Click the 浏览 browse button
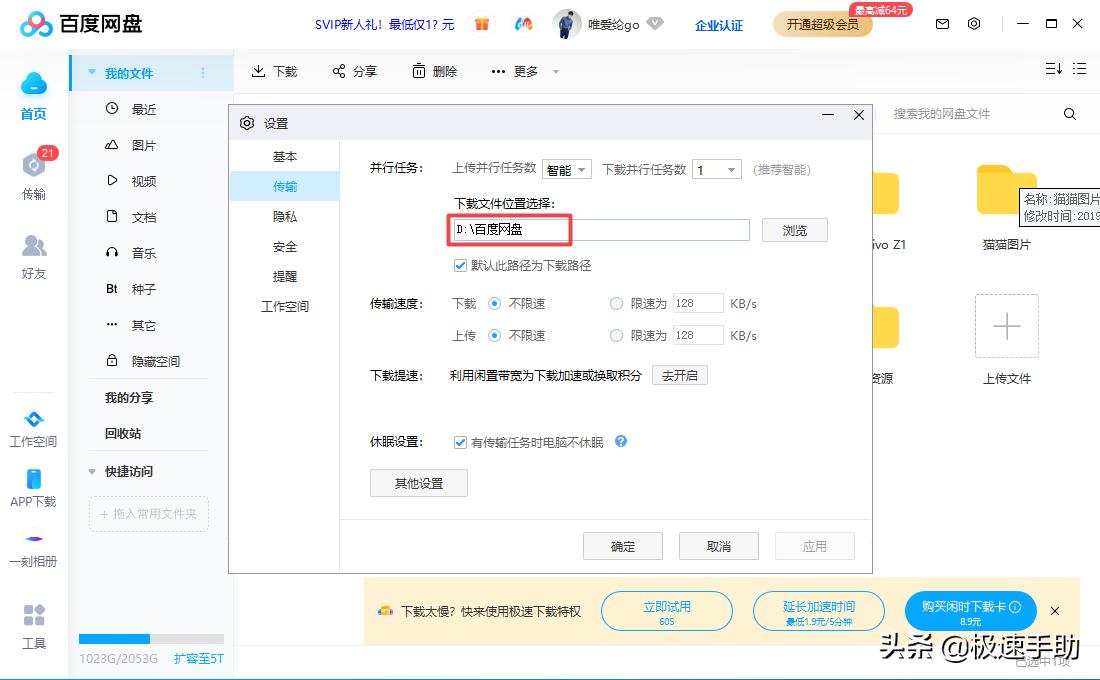The width and height of the screenshot is (1100, 680). click(x=794, y=230)
